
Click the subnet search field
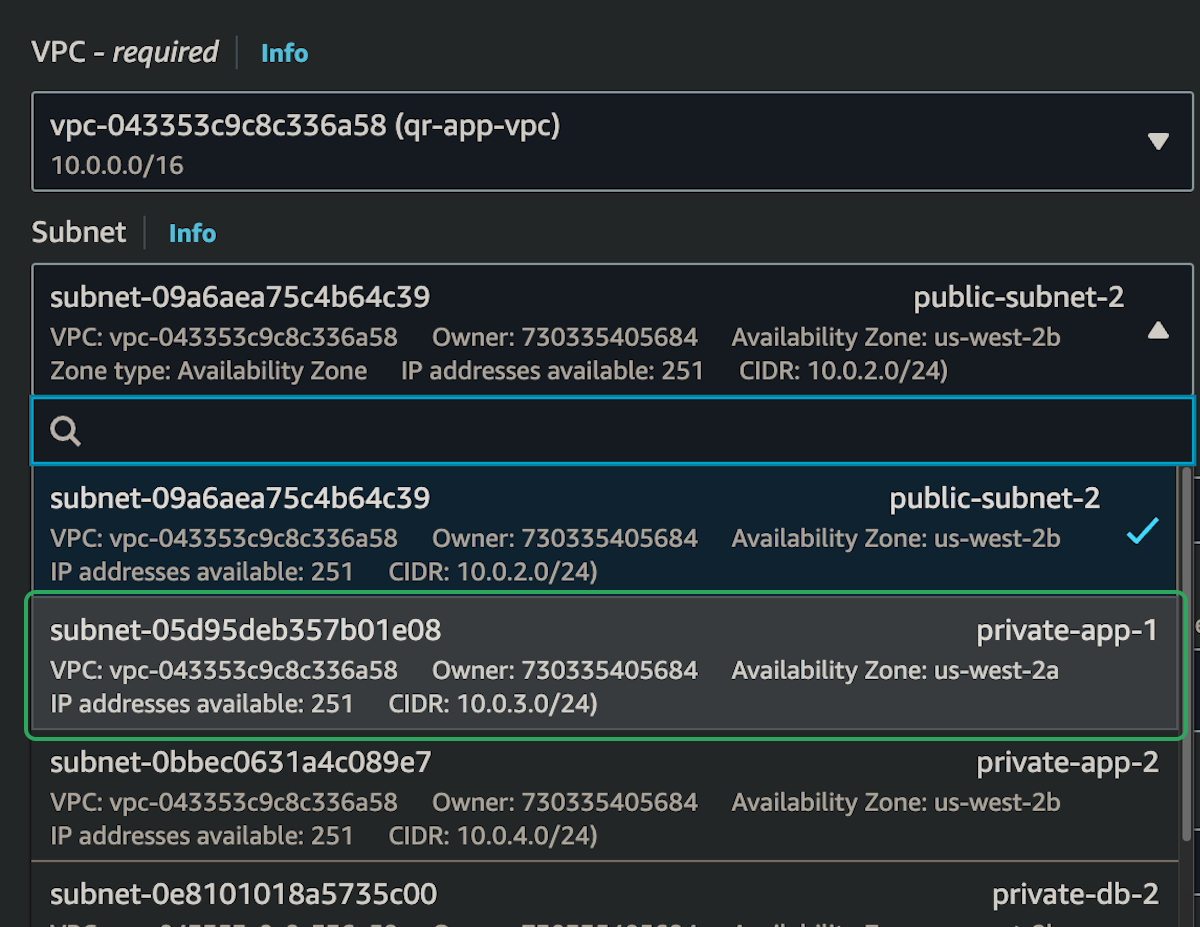coord(613,431)
